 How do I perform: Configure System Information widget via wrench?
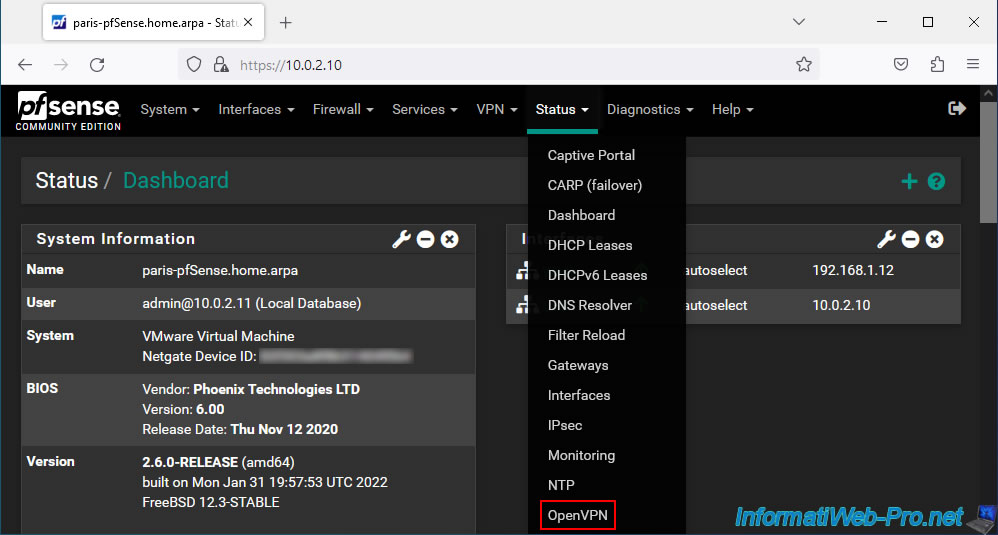(401, 239)
